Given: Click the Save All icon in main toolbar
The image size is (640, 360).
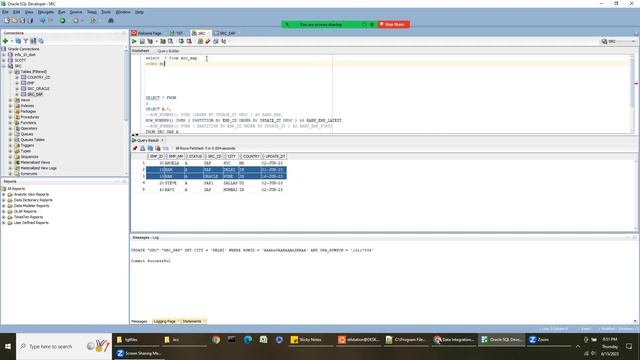Looking at the screenshot, I should (x=30, y=20).
